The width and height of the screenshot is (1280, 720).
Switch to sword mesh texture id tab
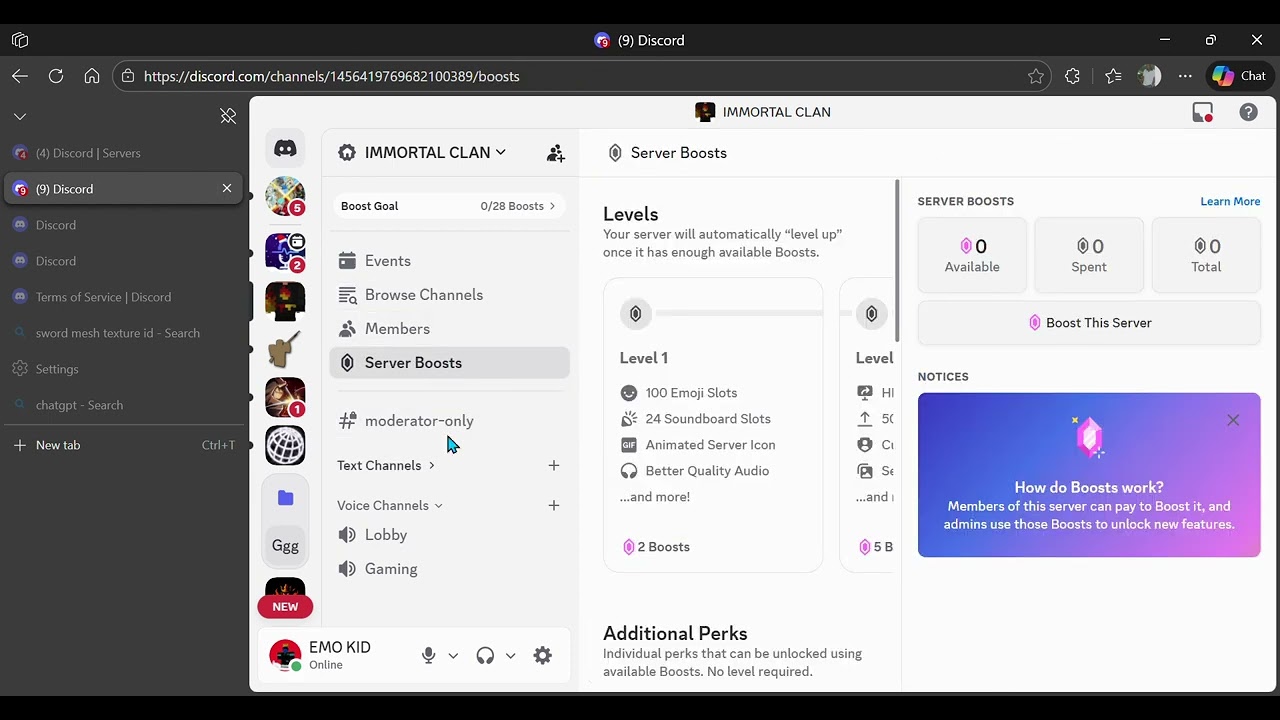(x=122, y=333)
